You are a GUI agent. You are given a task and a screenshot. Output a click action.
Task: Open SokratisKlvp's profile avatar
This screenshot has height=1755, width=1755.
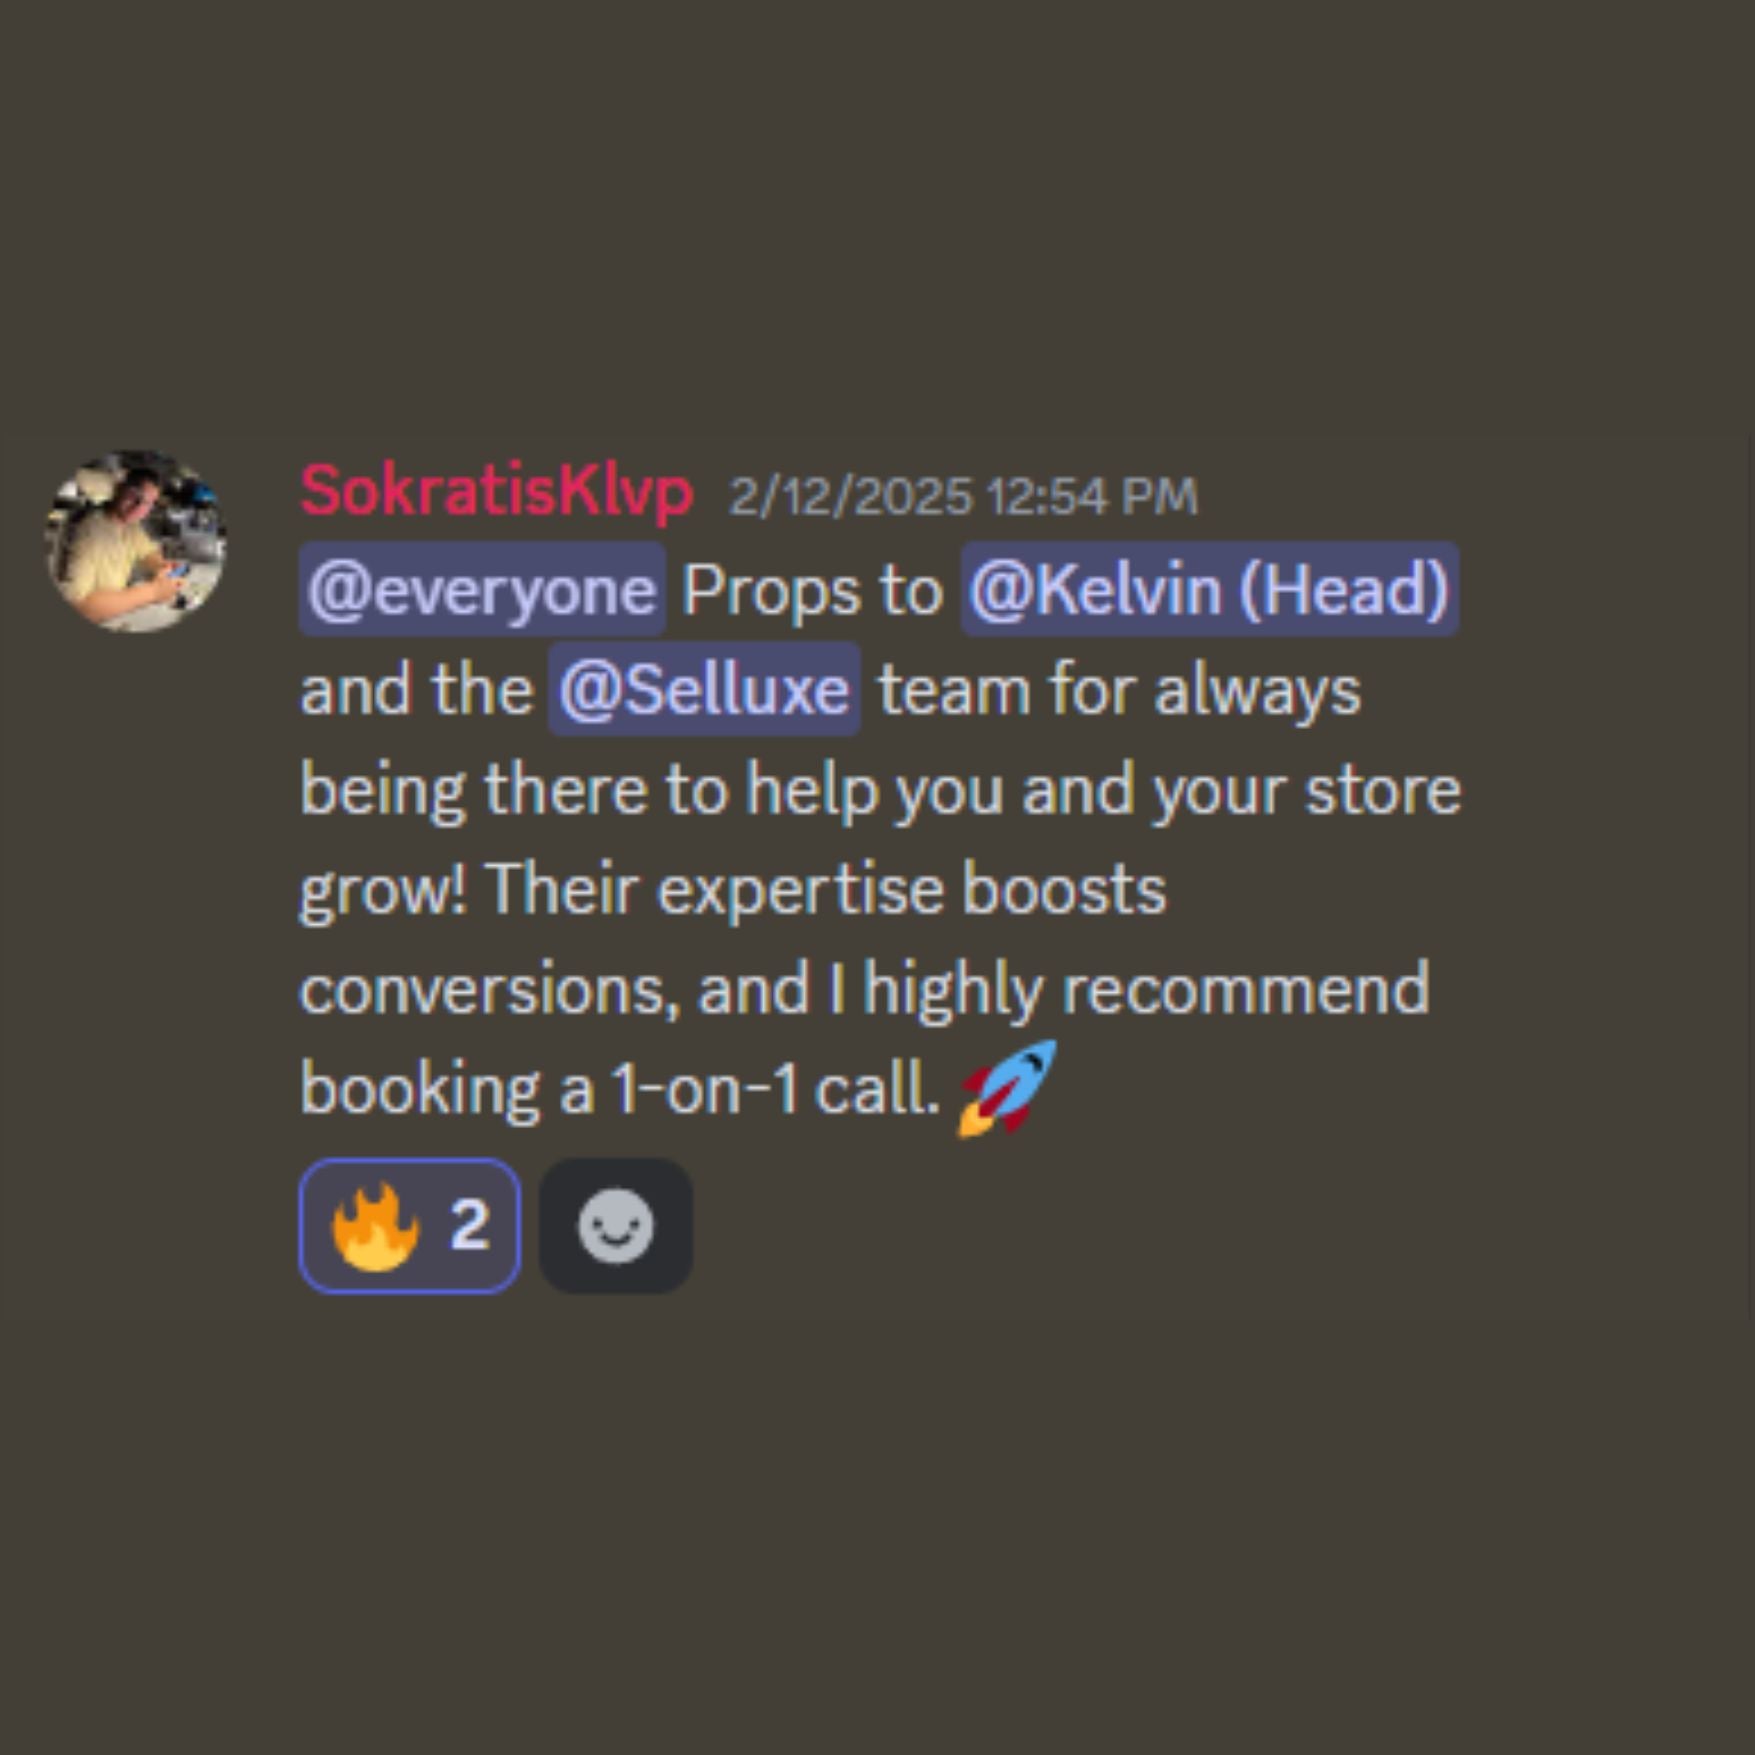(136, 541)
